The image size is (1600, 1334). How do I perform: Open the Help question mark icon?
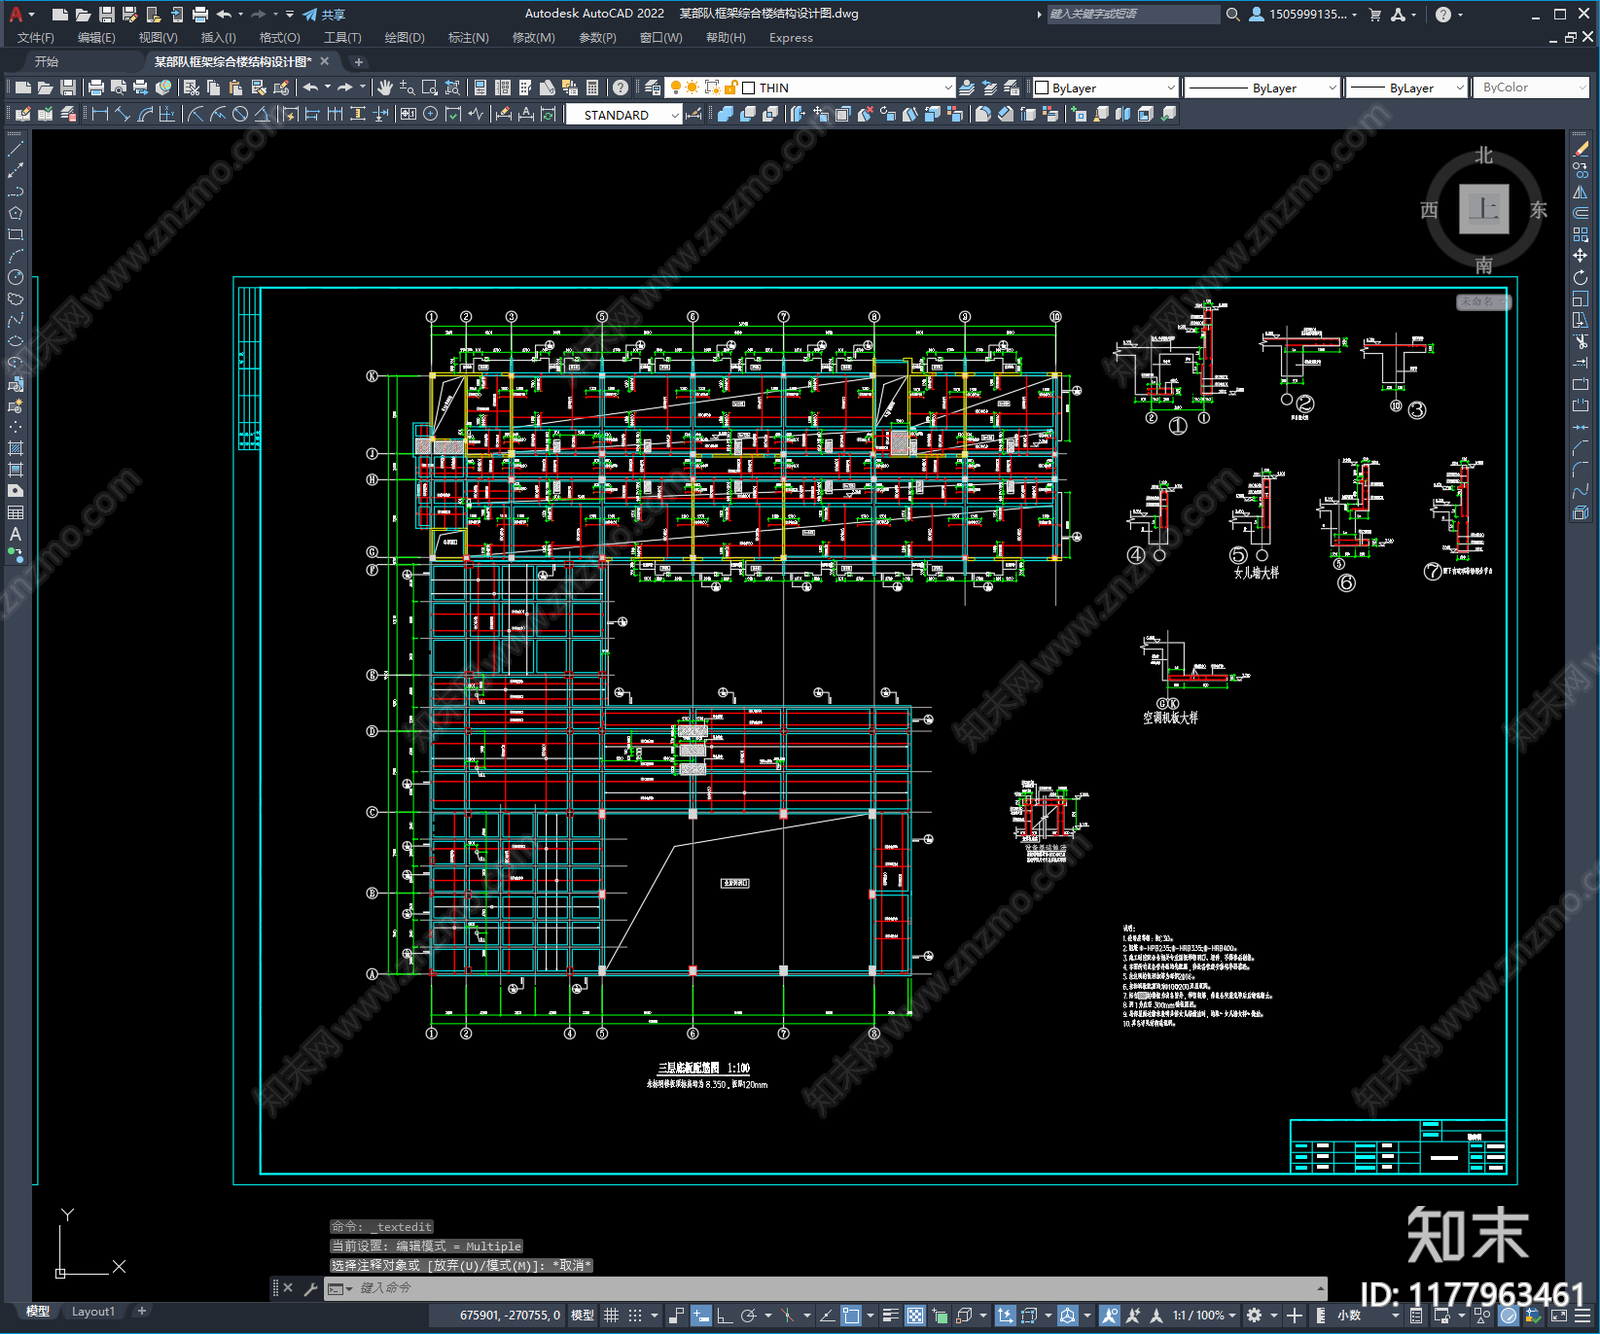(620, 88)
